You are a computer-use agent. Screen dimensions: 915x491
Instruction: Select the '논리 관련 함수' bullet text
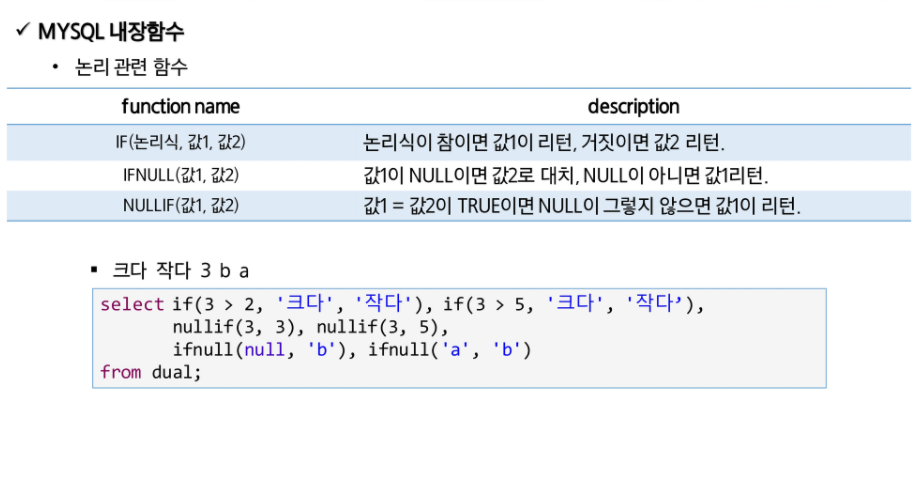pyautogui.click(x=131, y=67)
